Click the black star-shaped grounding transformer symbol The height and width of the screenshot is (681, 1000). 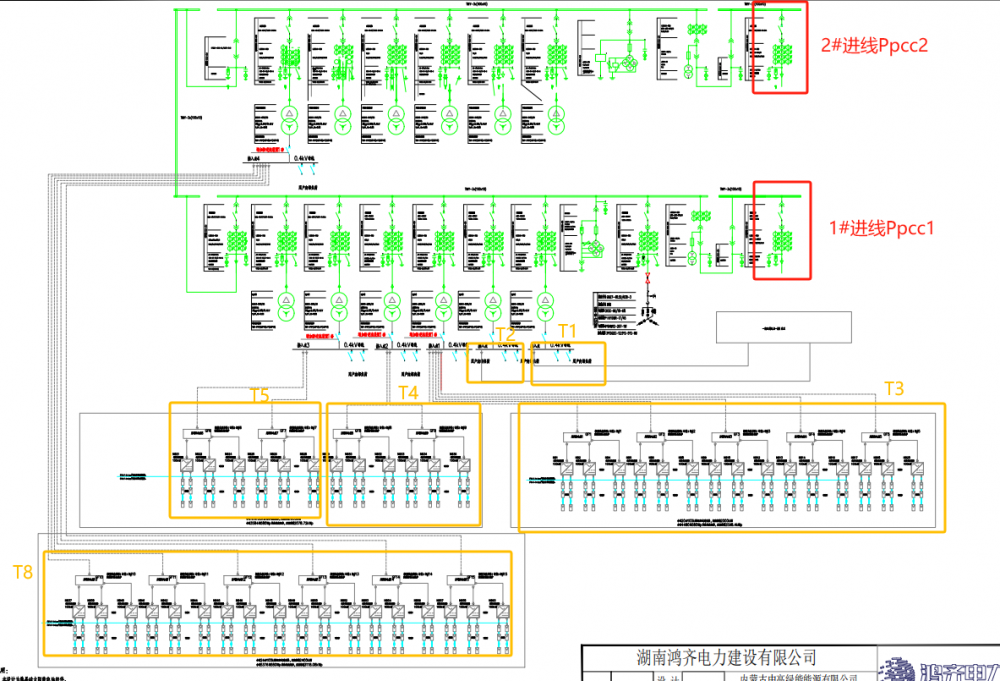(x=649, y=317)
